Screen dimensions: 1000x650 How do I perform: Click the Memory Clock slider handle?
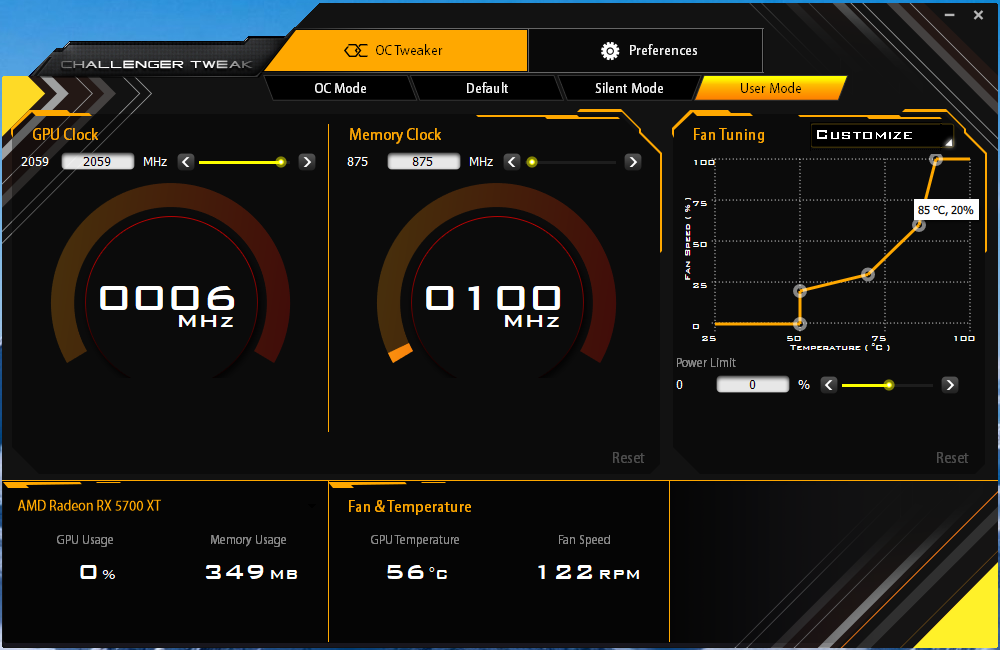(532, 162)
